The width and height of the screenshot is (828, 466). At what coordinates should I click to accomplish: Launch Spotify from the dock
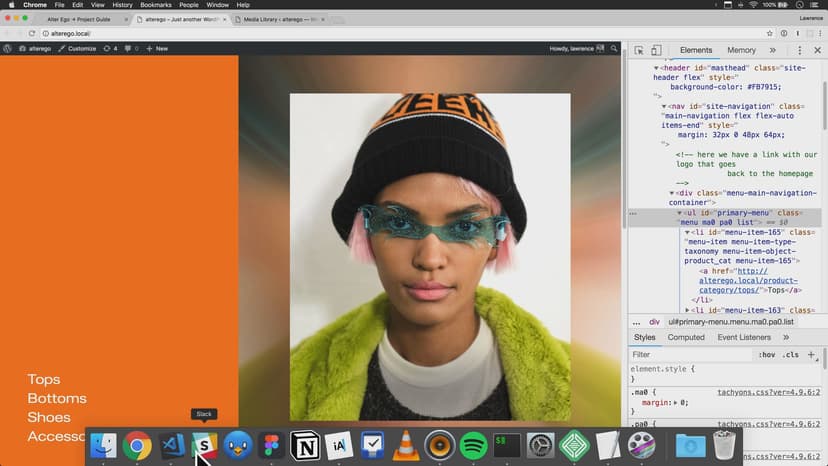[x=474, y=446]
